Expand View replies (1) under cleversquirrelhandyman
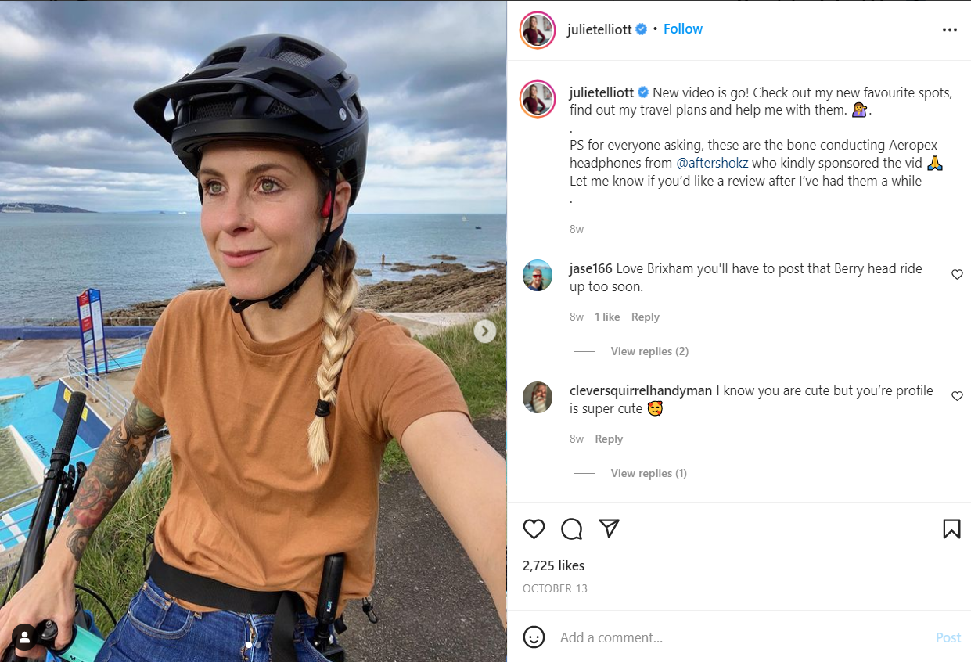Screen dimensions: 971x662 [x=649, y=473]
